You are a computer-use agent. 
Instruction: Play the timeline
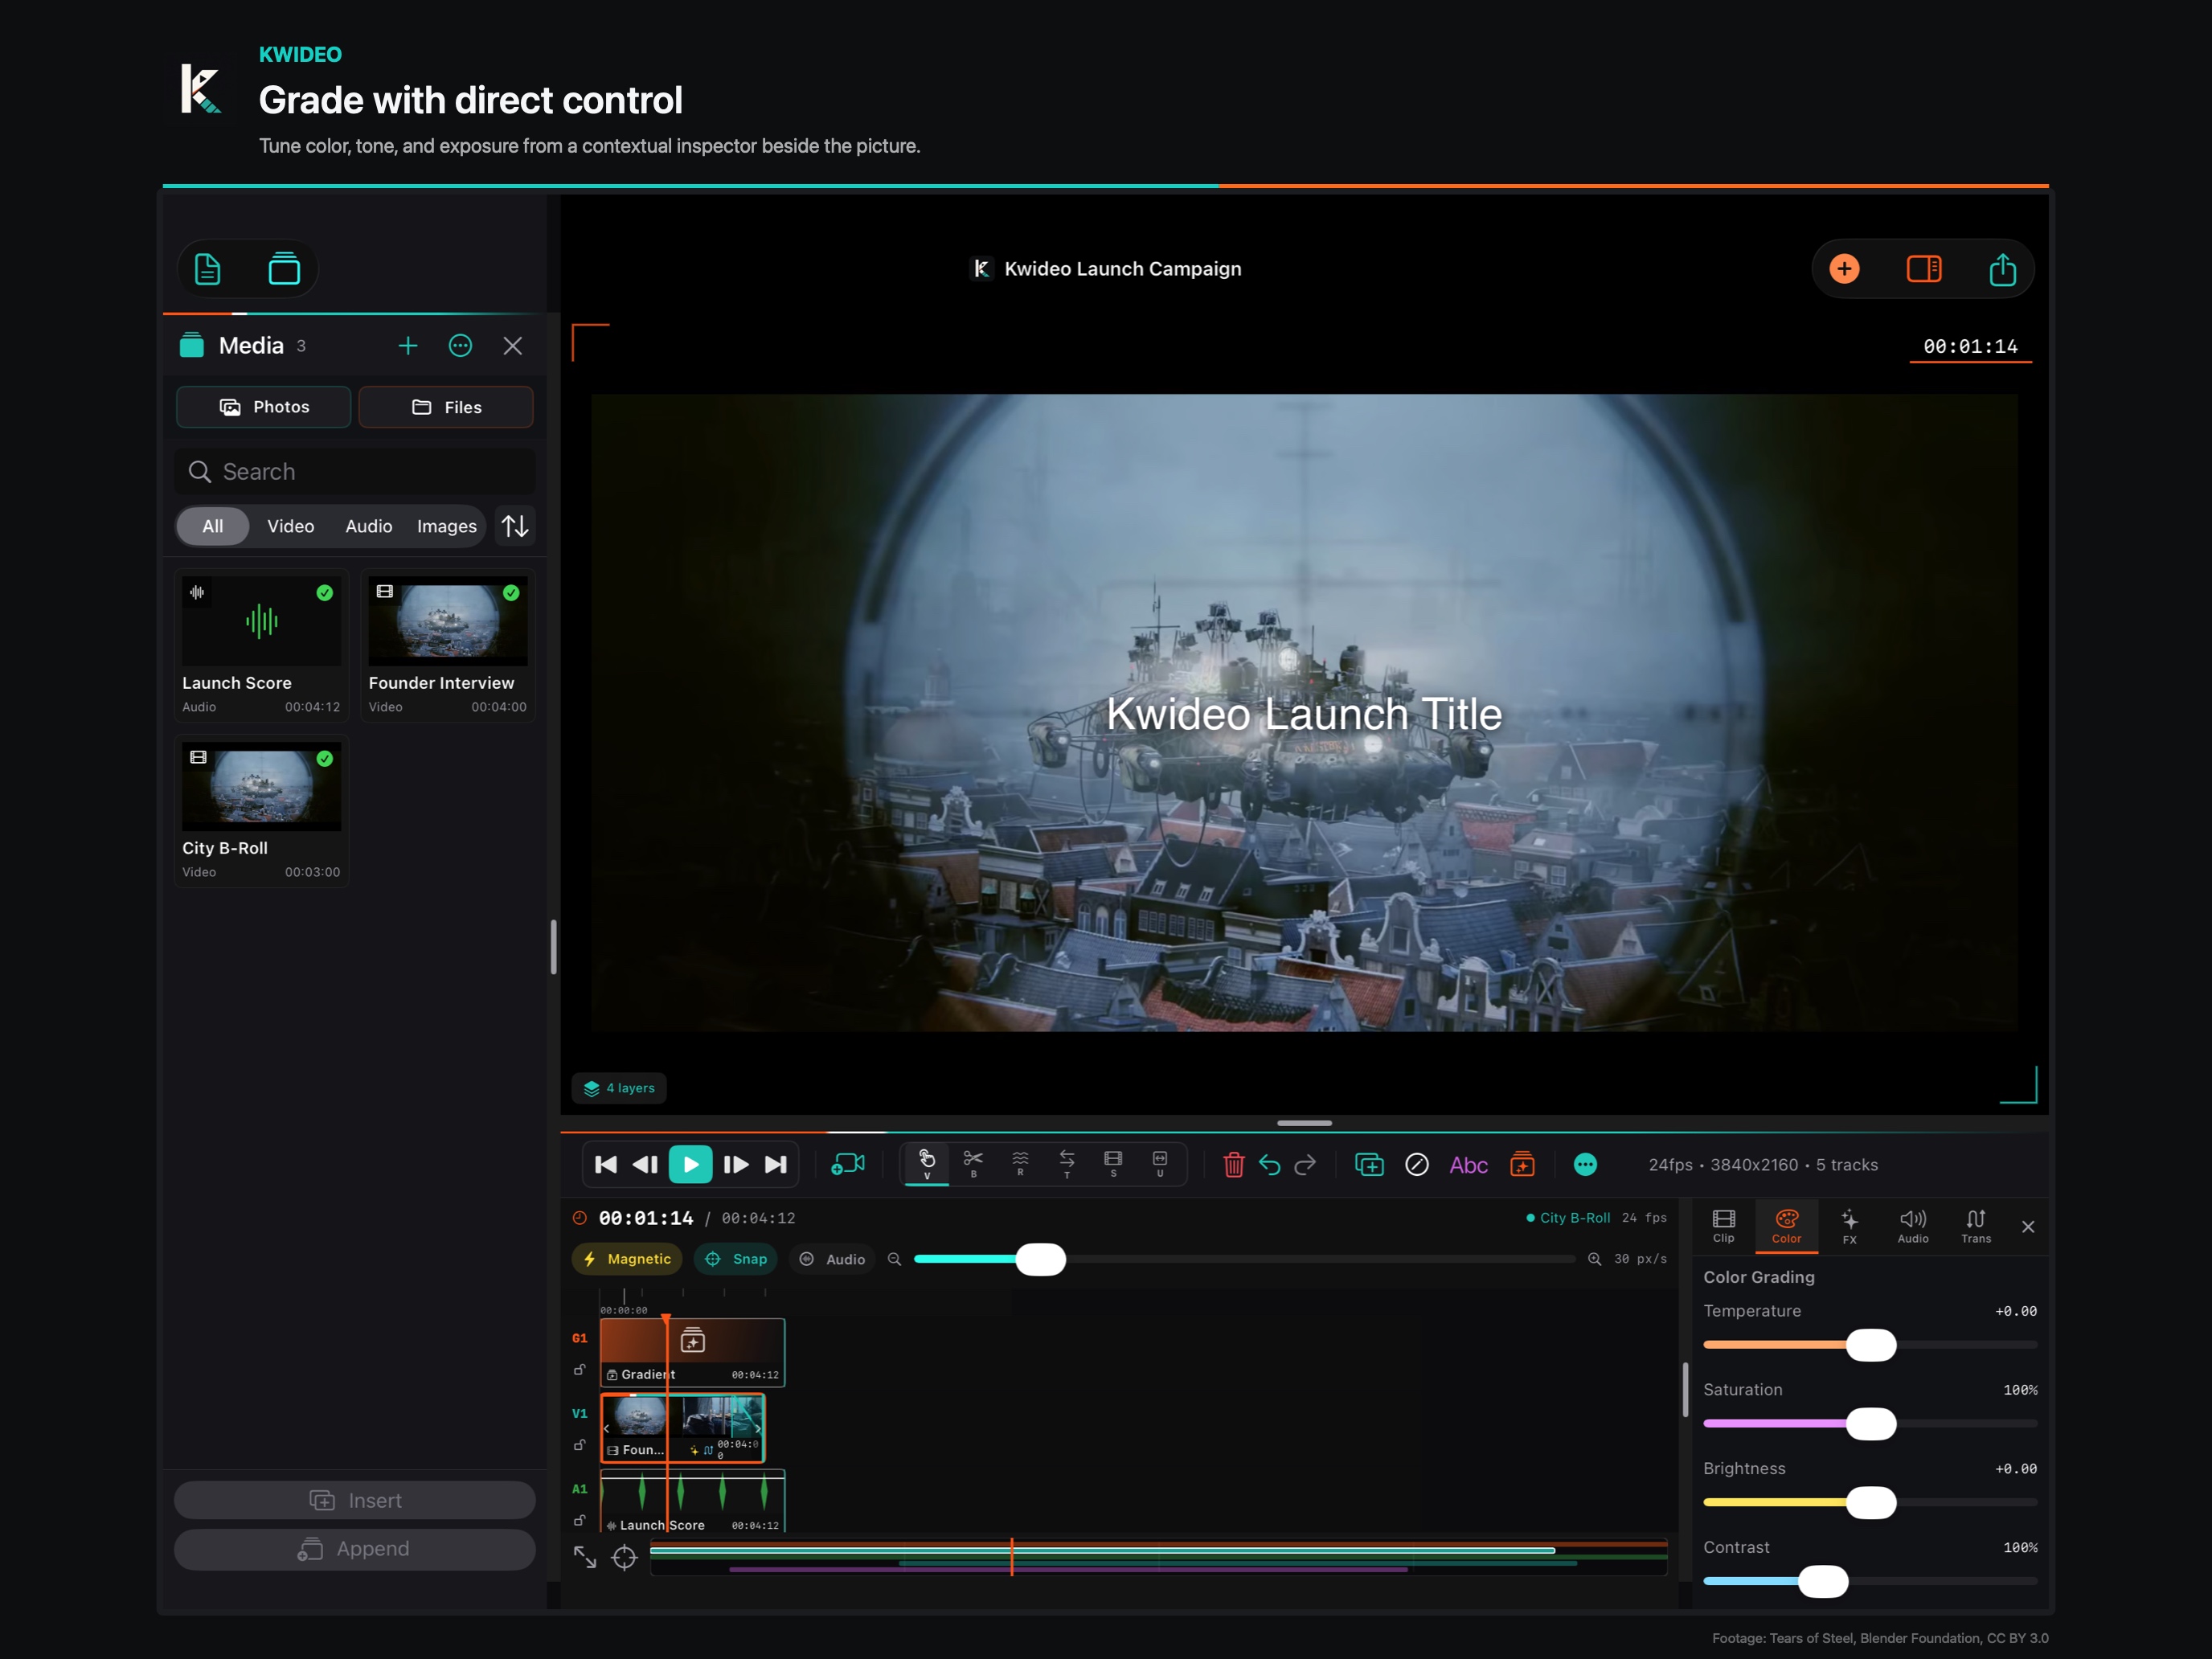(690, 1164)
